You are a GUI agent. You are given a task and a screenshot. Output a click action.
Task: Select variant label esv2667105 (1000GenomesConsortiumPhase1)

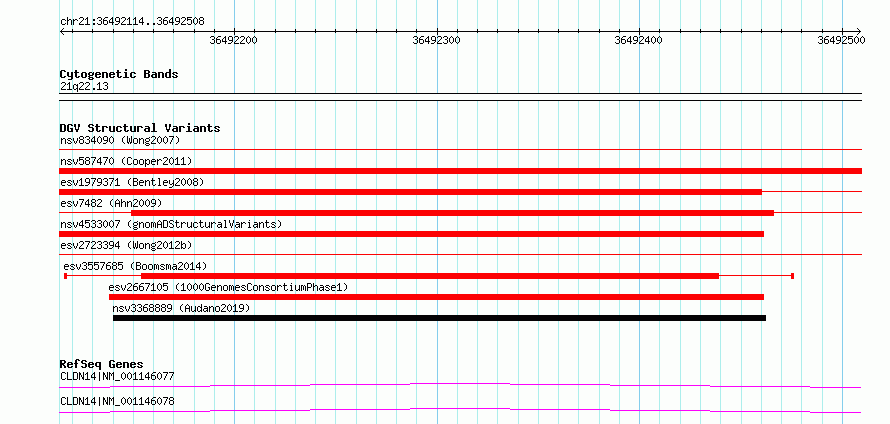[x=228, y=287]
